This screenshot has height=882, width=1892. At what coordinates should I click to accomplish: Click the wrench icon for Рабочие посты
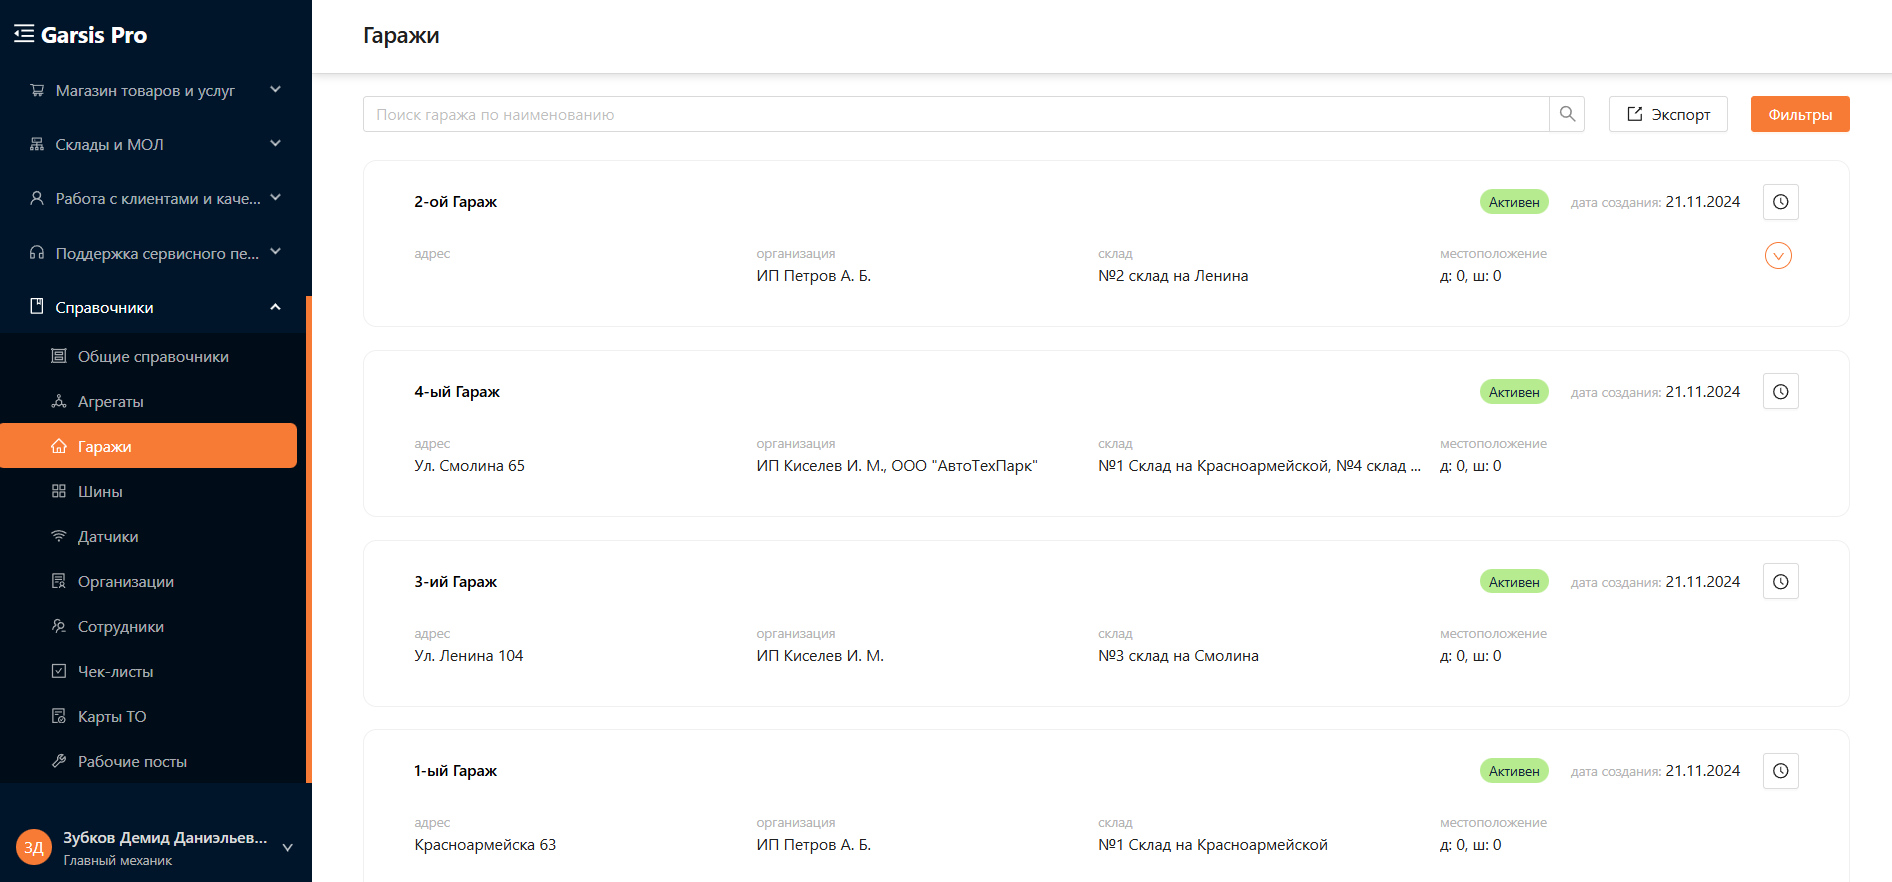point(59,761)
